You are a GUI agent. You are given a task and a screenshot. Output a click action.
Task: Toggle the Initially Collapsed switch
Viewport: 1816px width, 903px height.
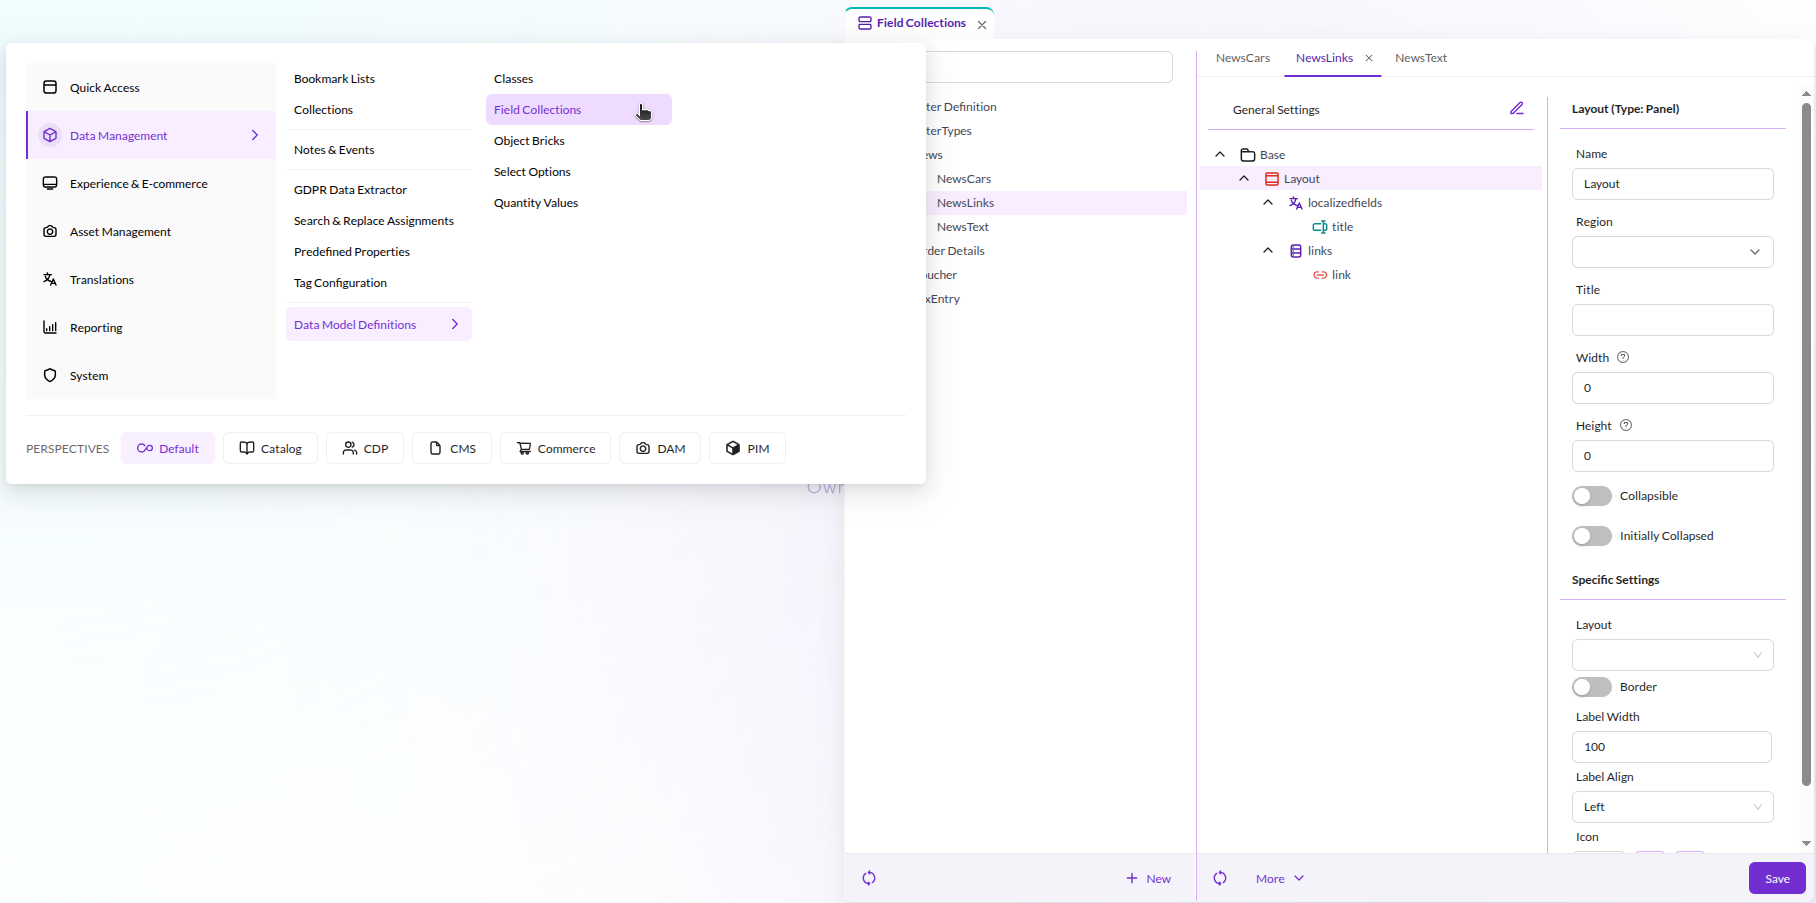(1592, 536)
